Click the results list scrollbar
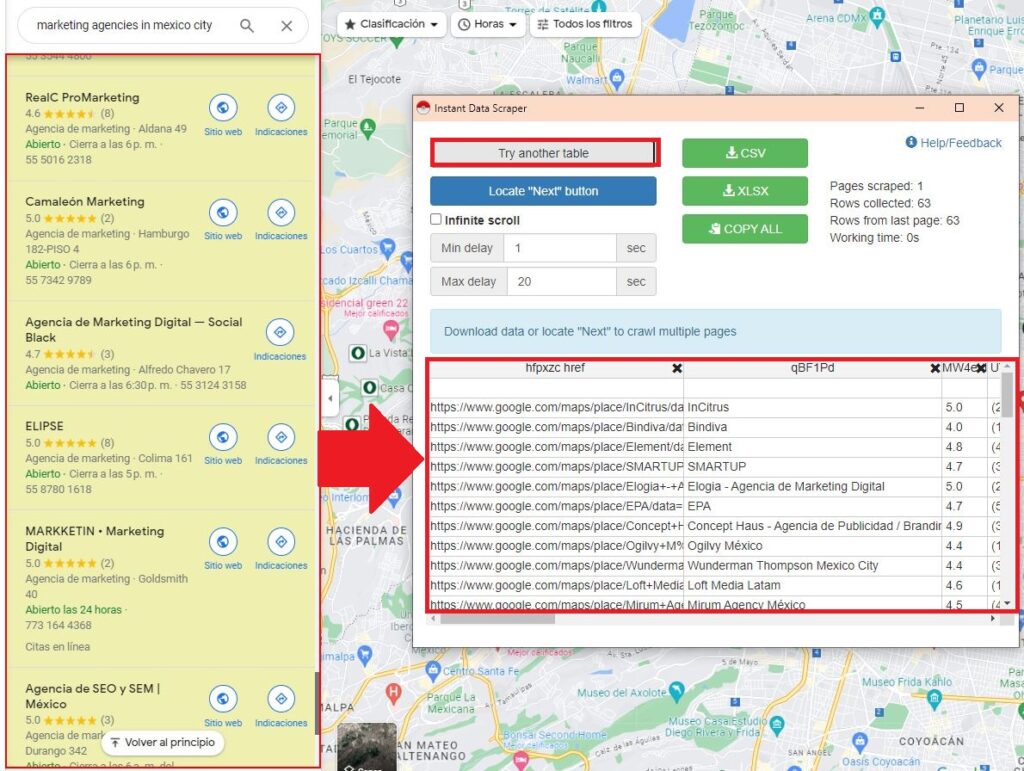Screen dimensions: 1024x771 (x=317, y=702)
